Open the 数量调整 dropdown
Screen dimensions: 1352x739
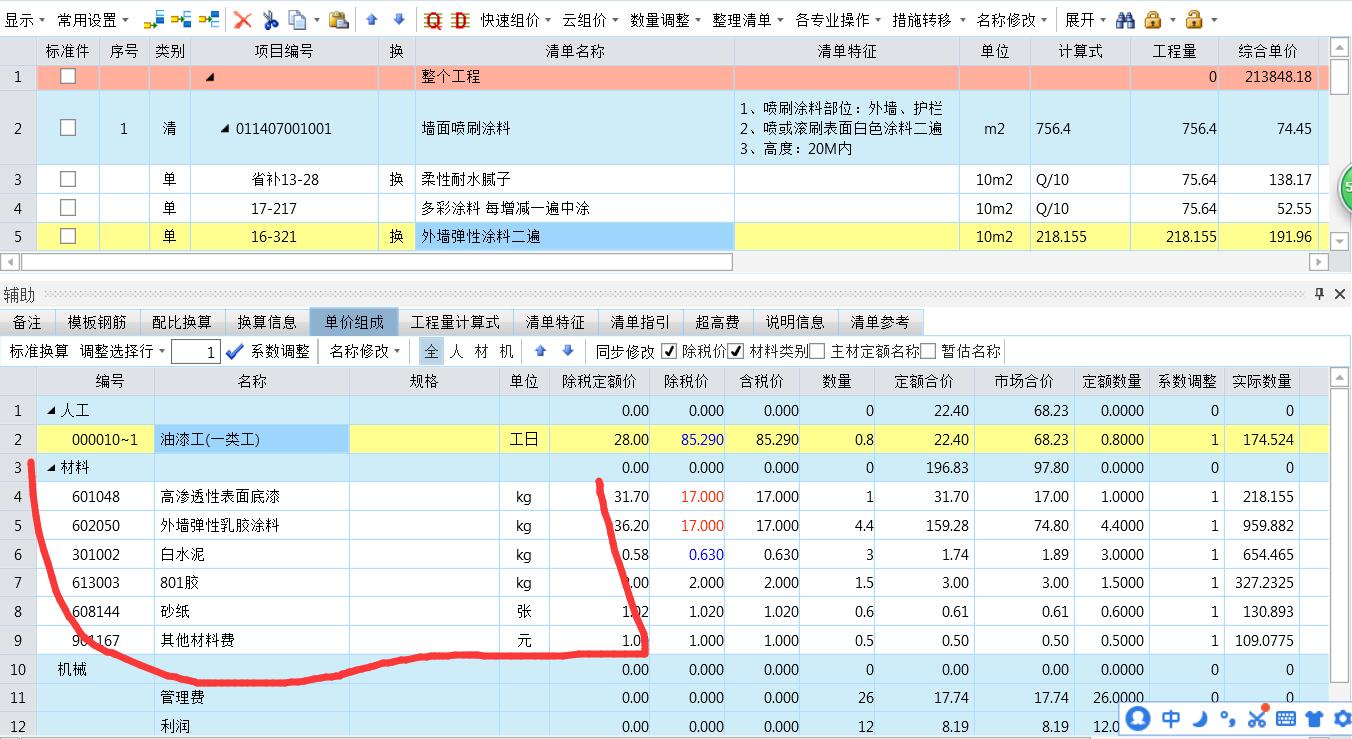(x=666, y=20)
